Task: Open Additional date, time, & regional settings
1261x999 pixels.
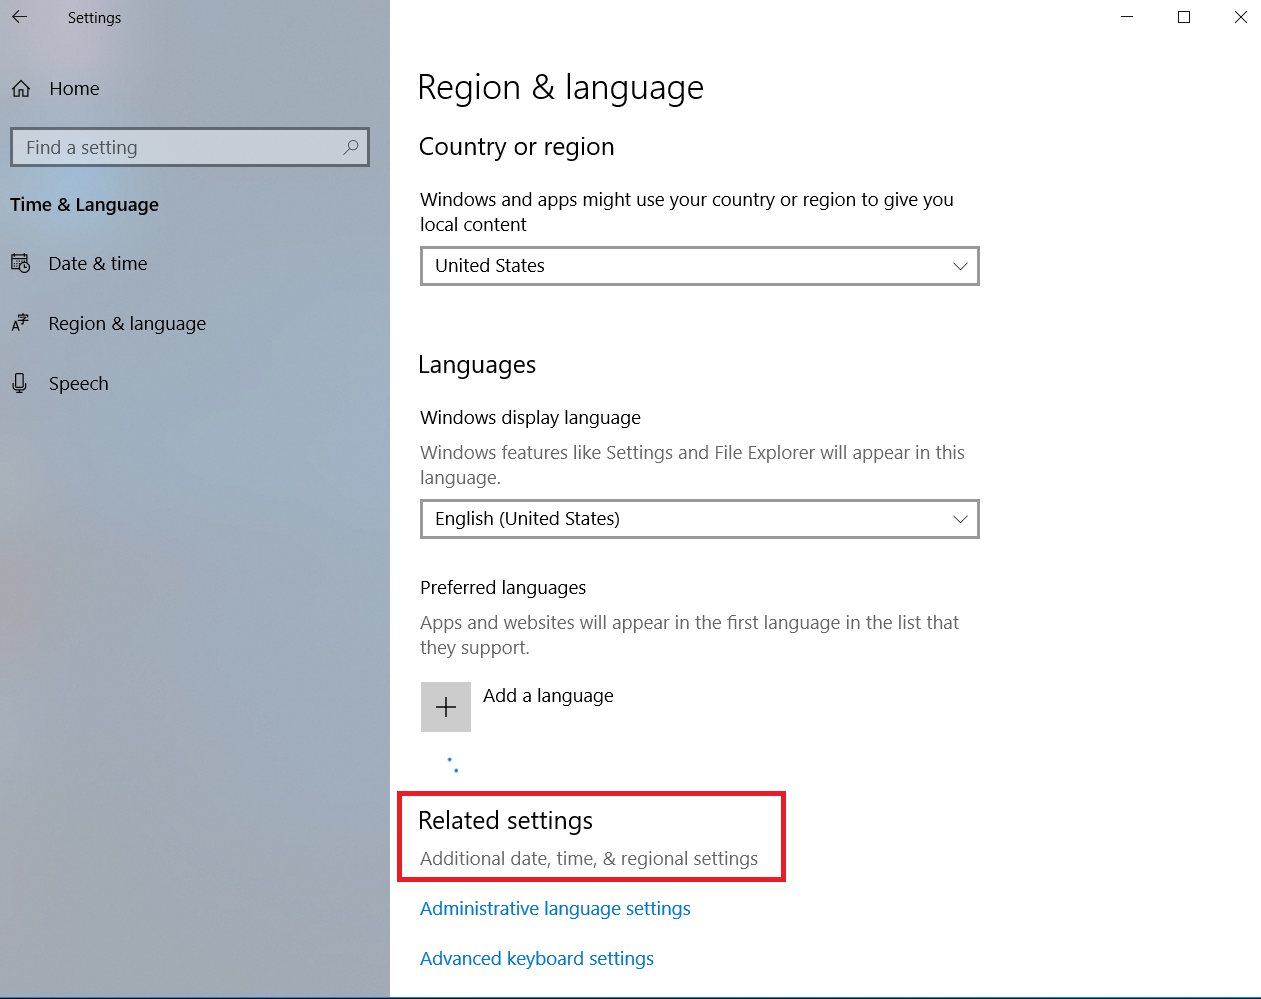Action: 589,859
